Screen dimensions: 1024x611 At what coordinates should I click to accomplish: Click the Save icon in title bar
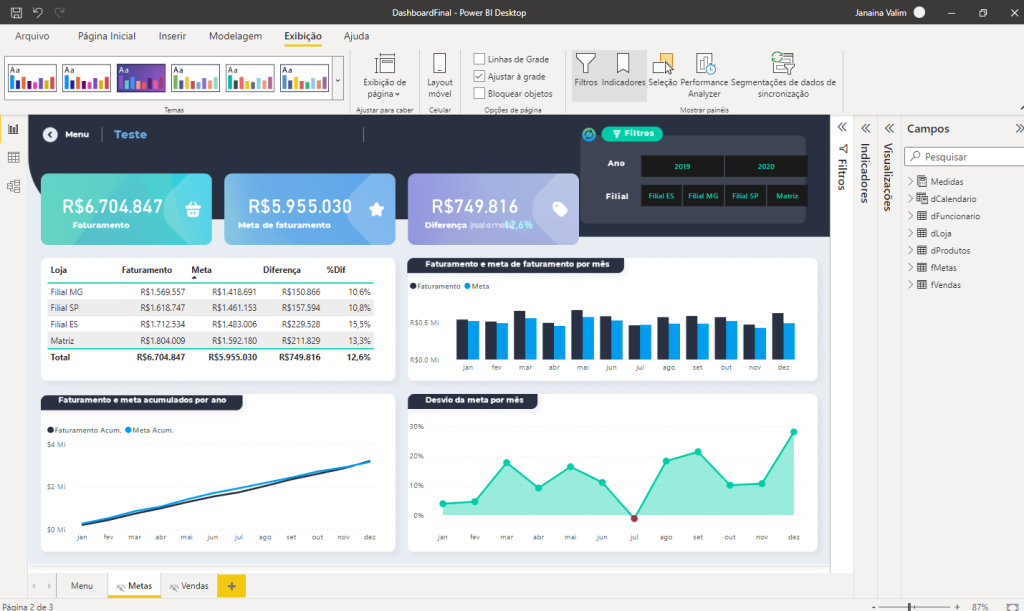[x=16, y=12]
